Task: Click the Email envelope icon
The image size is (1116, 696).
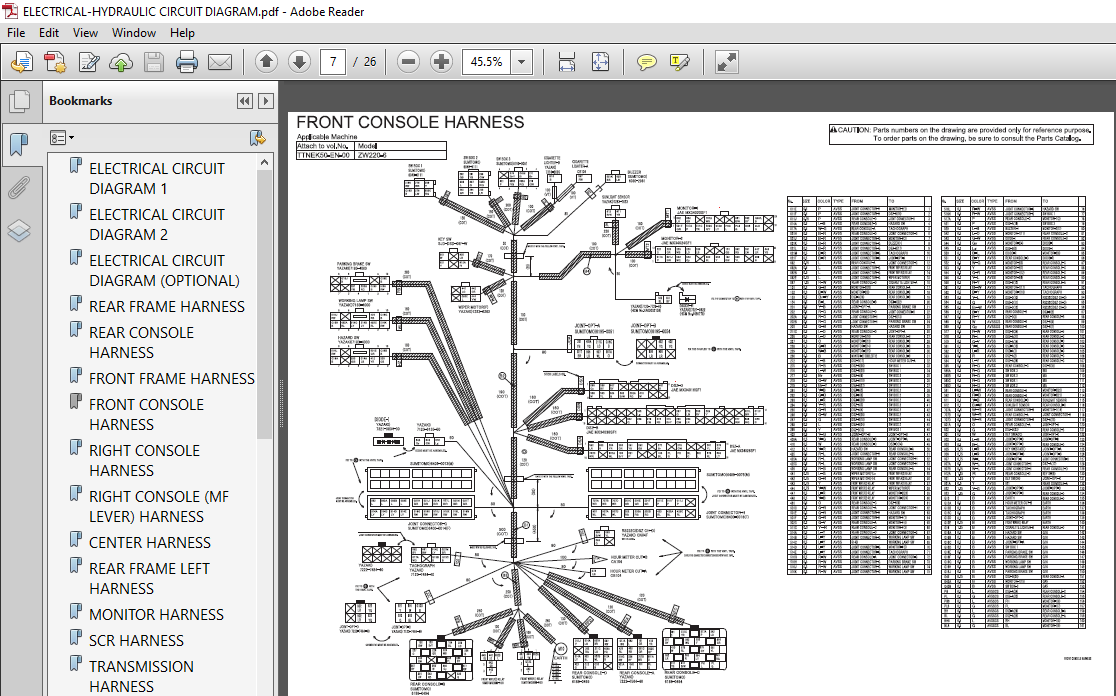Action: pos(220,63)
